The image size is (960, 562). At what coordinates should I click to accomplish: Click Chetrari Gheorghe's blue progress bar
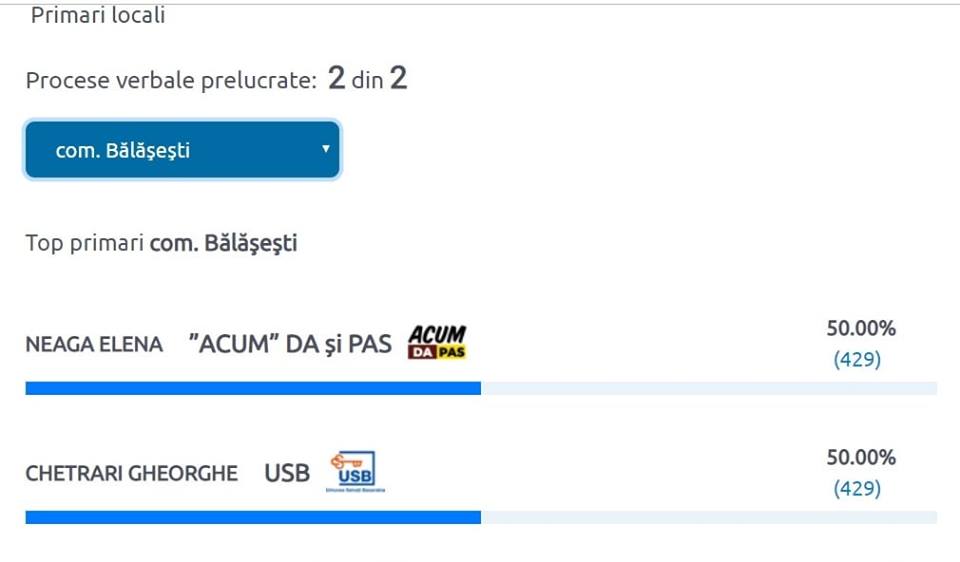tap(253, 517)
